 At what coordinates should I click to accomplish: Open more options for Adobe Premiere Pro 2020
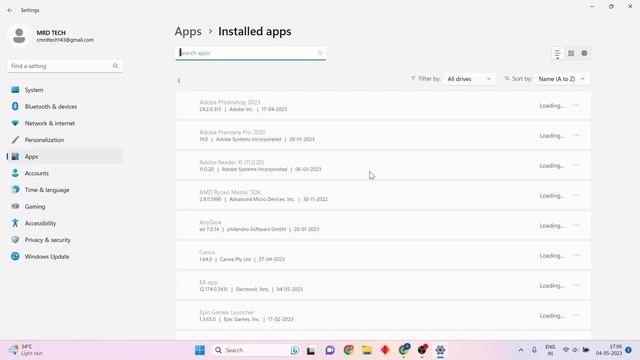(x=576, y=136)
